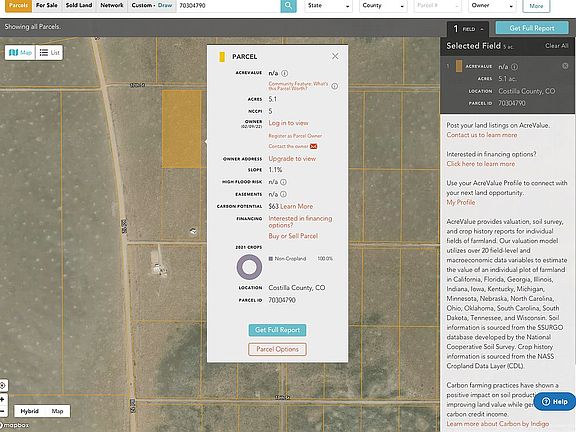Viewport: 576px width, 432px height.
Task: Open AcreValue info in Selected Field panel
Action: (514, 66)
